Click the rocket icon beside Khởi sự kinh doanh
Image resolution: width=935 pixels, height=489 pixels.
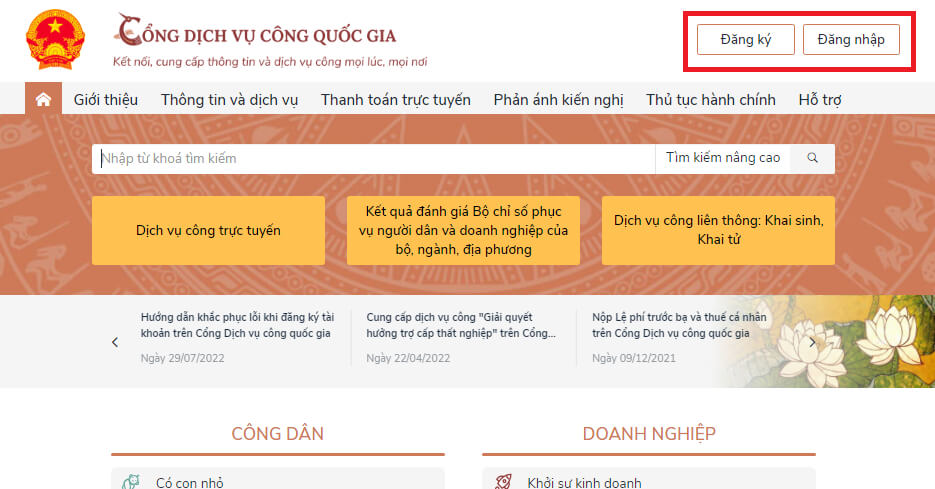504,481
